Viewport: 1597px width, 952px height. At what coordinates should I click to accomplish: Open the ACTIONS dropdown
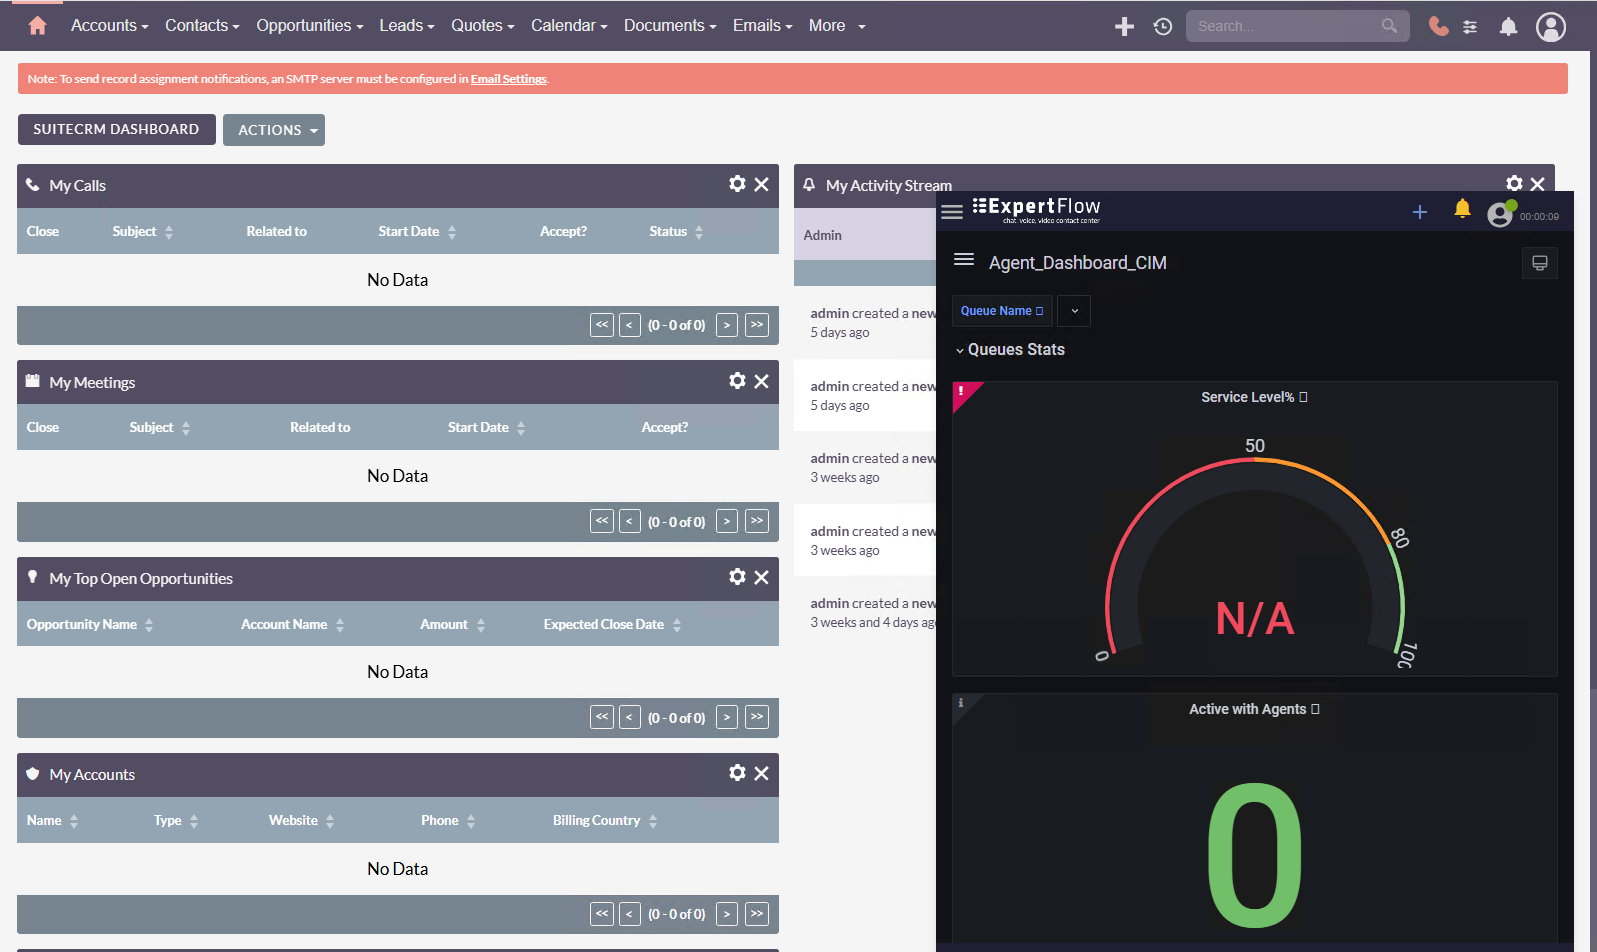[x=274, y=130]
